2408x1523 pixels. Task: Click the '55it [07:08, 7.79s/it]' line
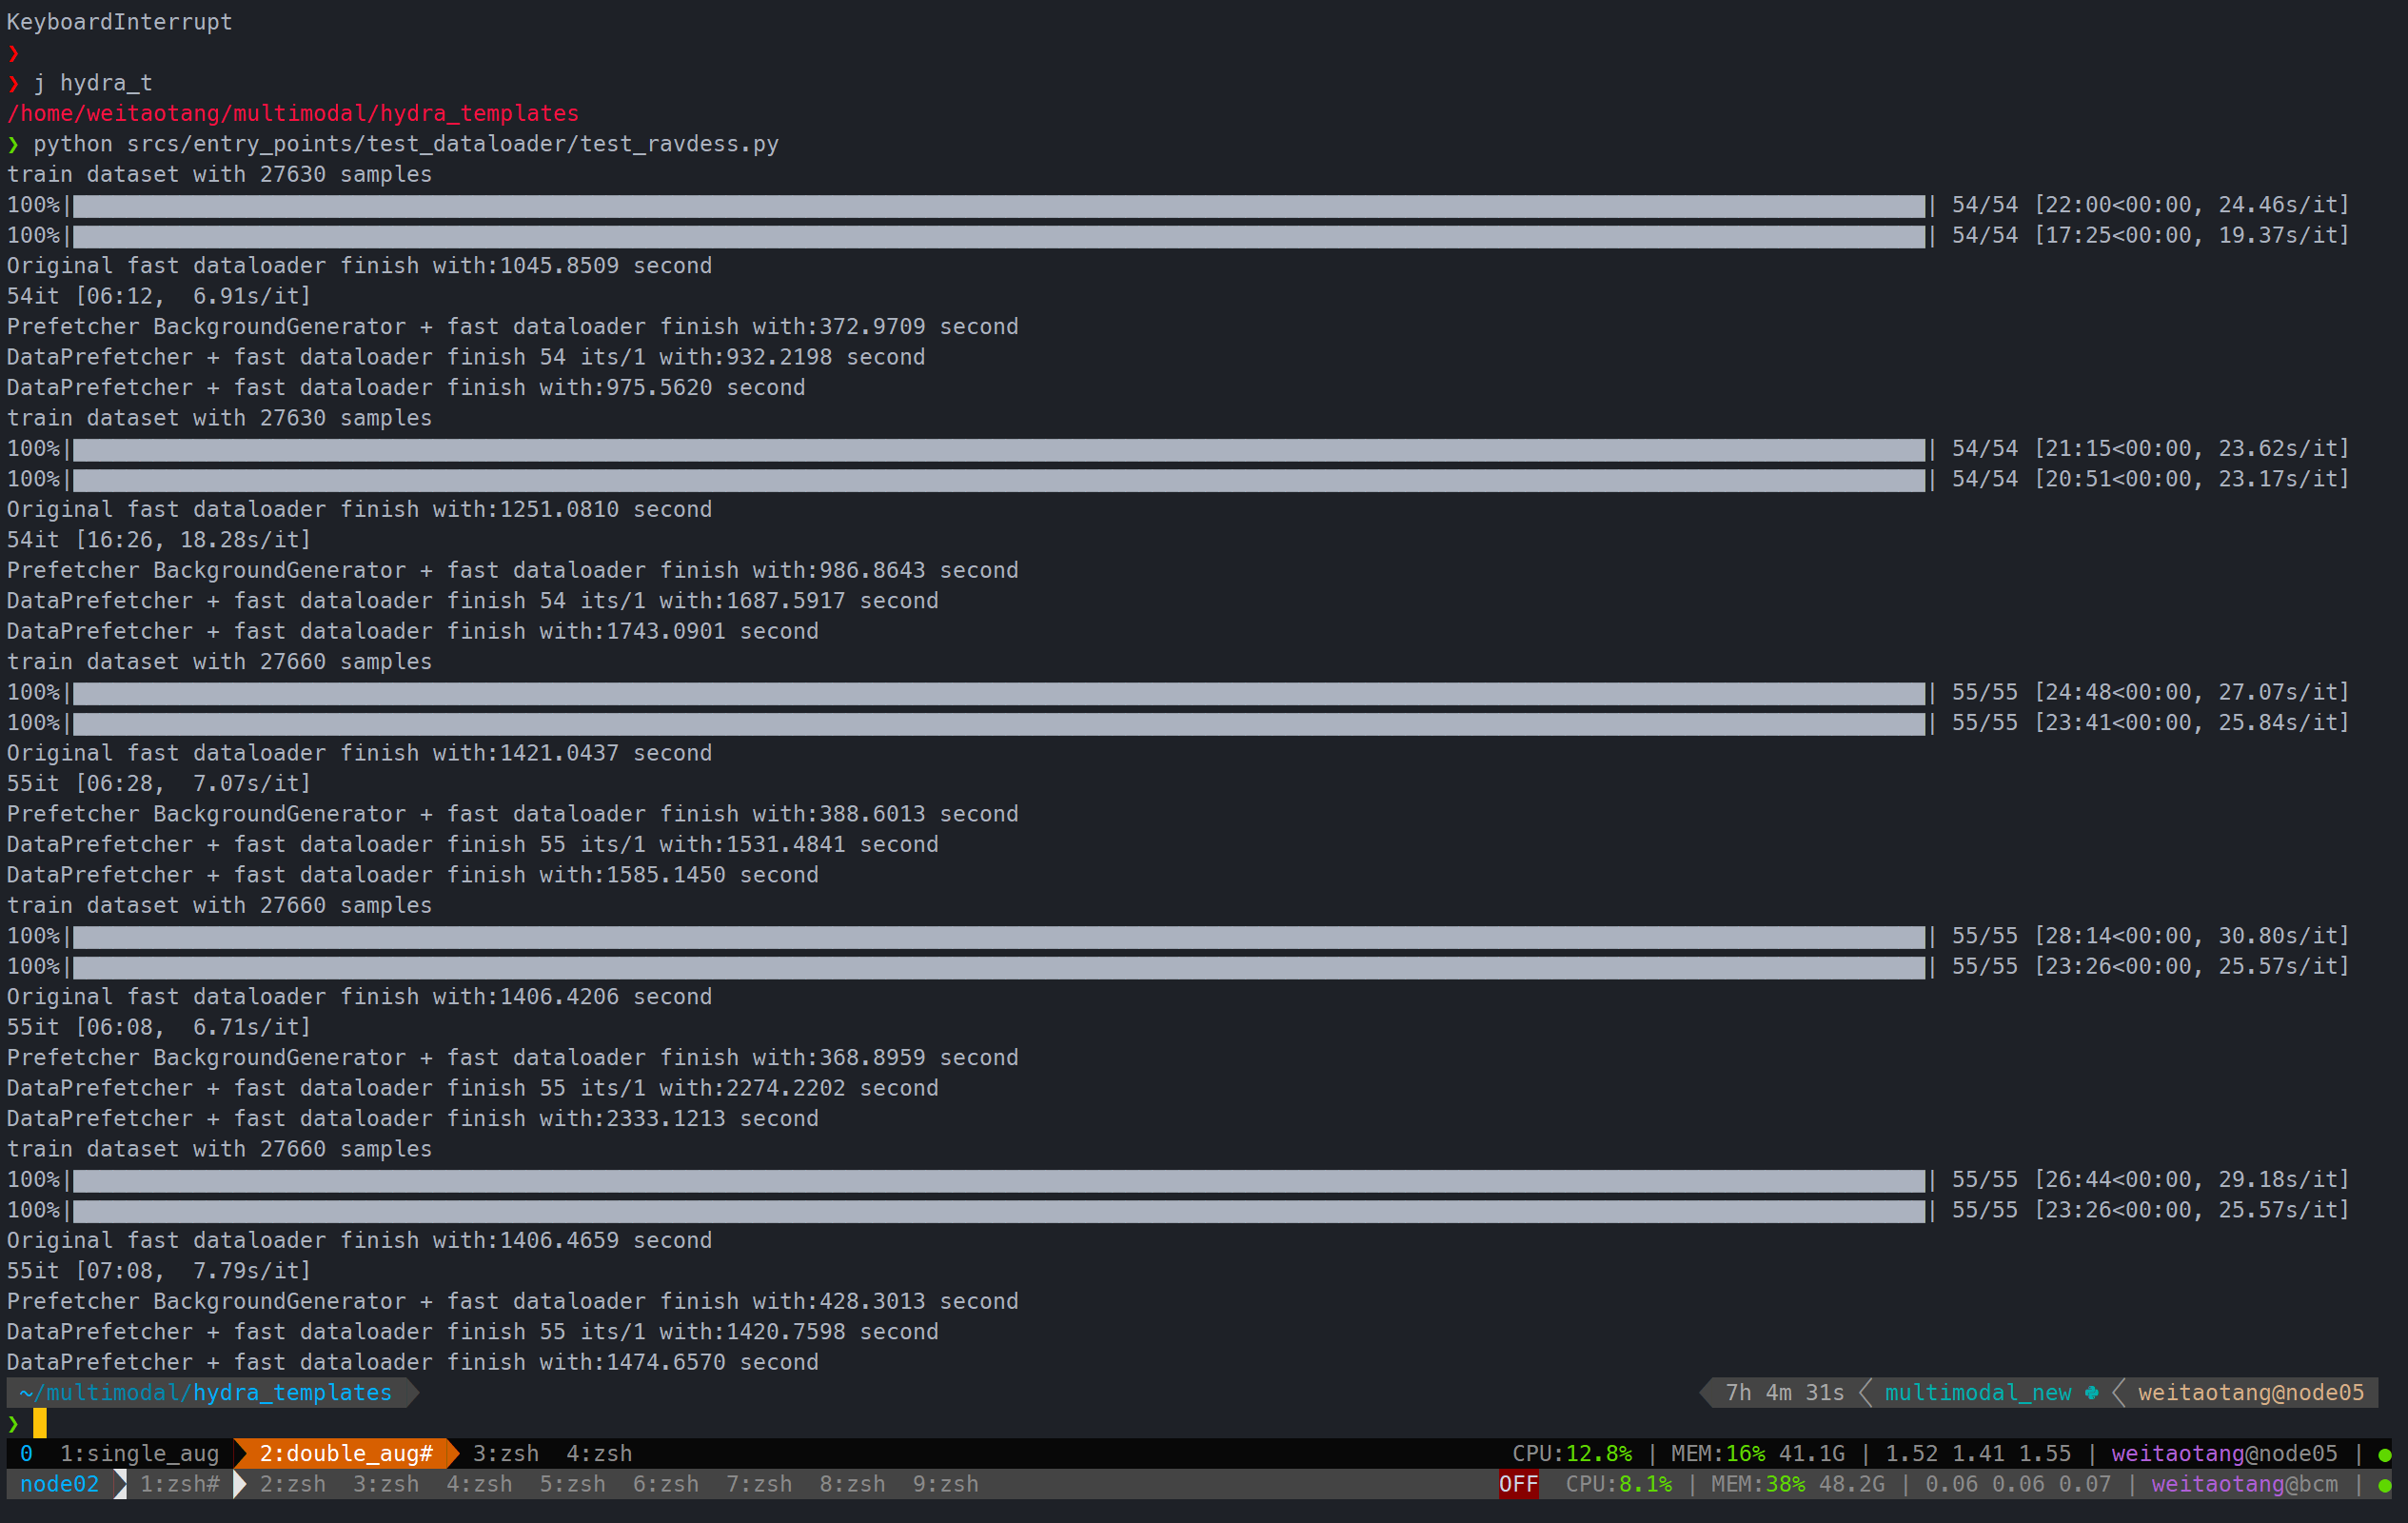pyautogui.click(x=159, y=1270)
